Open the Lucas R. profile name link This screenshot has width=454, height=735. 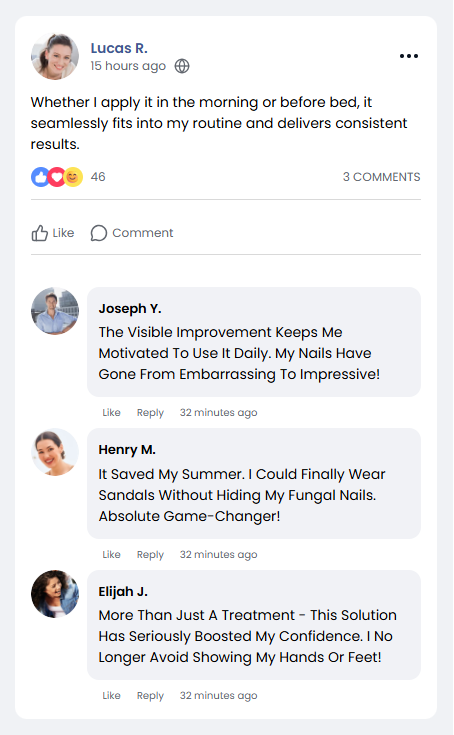pyautogui.click(x=119, y=48)
